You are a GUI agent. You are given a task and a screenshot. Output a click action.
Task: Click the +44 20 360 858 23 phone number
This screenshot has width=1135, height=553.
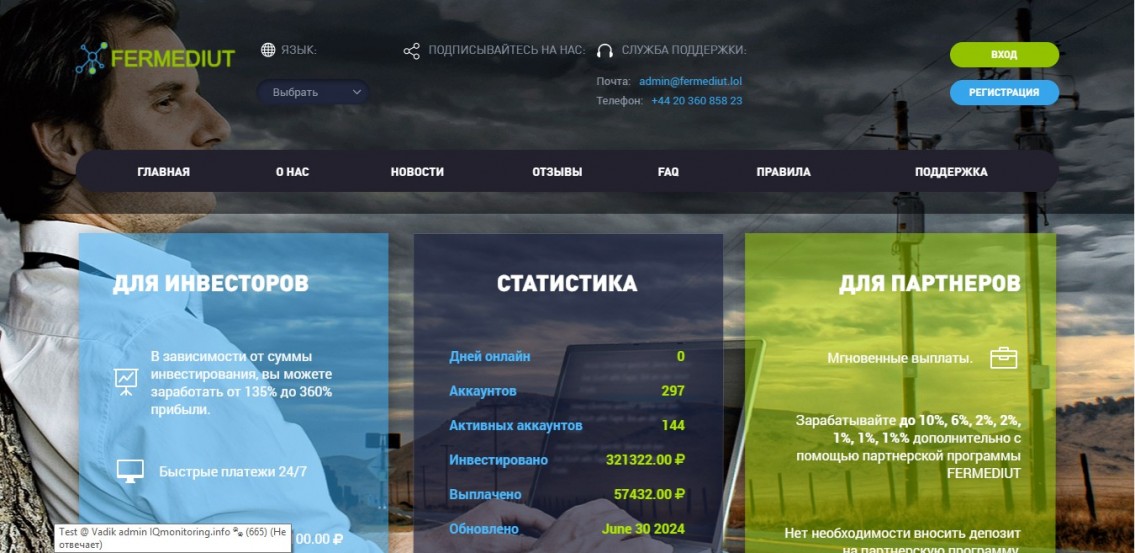(696, 101)
